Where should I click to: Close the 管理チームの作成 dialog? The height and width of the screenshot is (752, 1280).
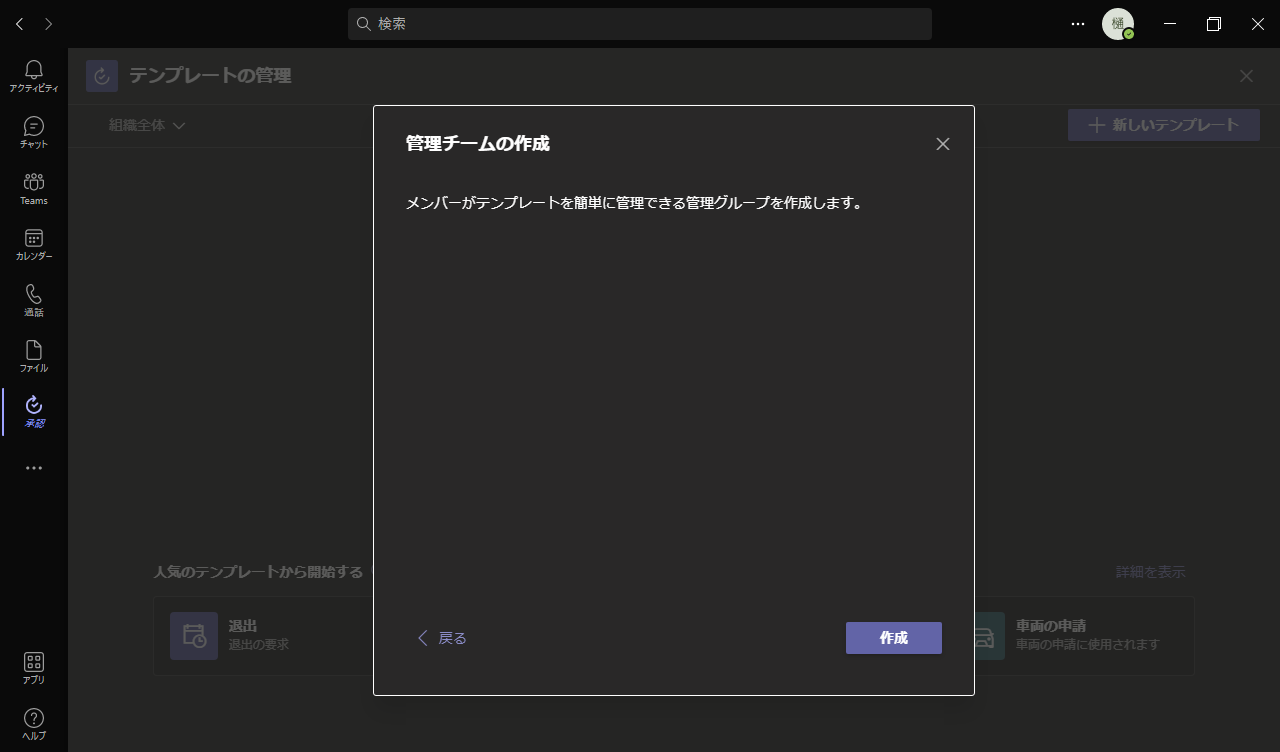[x=942, y=144]
